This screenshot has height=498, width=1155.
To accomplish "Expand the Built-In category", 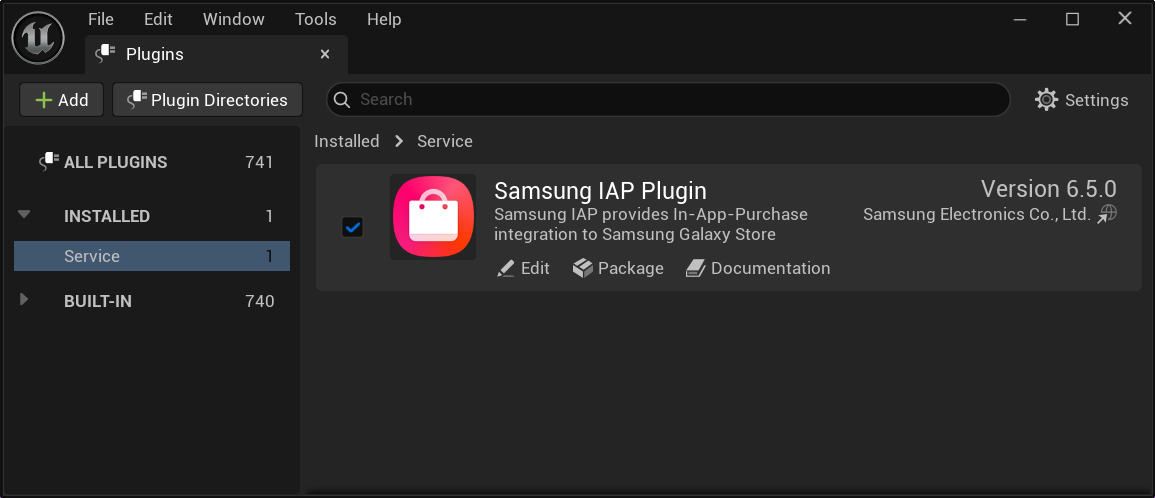I will pos(25,300).
